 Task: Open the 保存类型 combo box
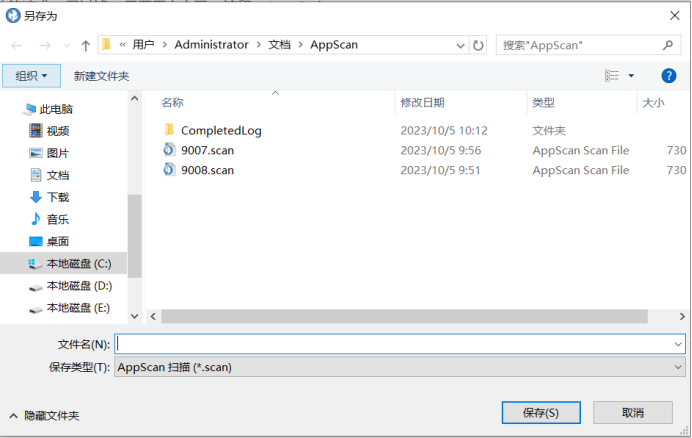(400, 367)
